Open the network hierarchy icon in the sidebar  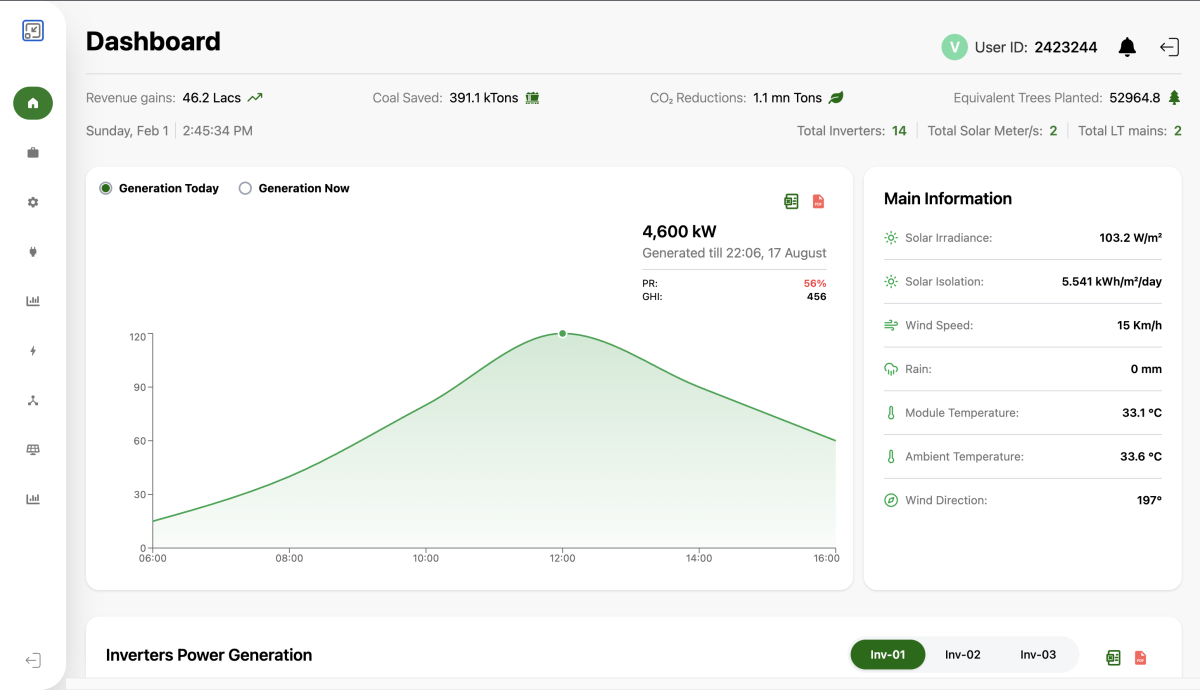click(x=33, y=400)
